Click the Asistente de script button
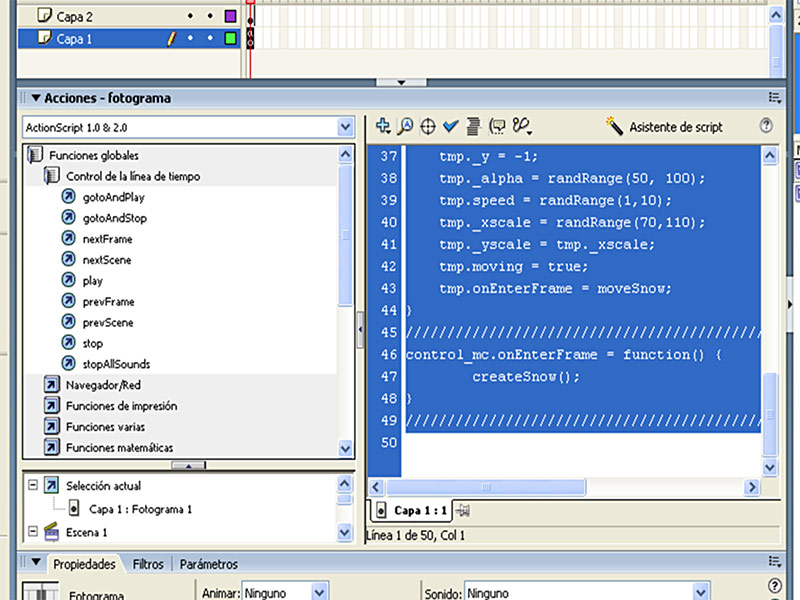The width and height of the screenshot is (800, 600). [x=664, y=127]
